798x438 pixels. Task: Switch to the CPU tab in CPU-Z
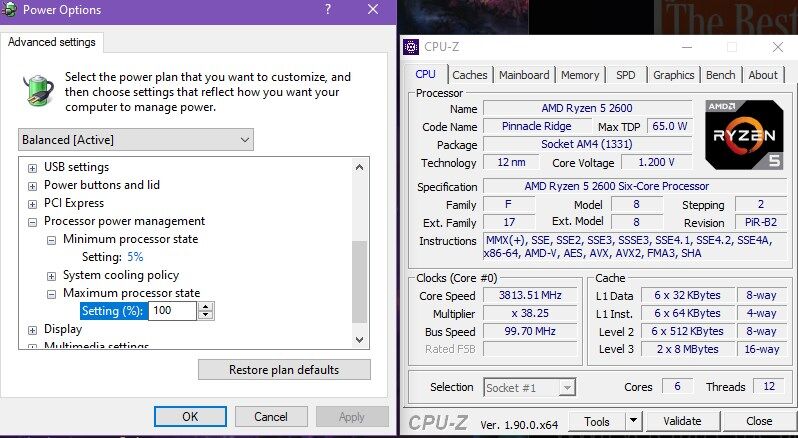point(425,74)
